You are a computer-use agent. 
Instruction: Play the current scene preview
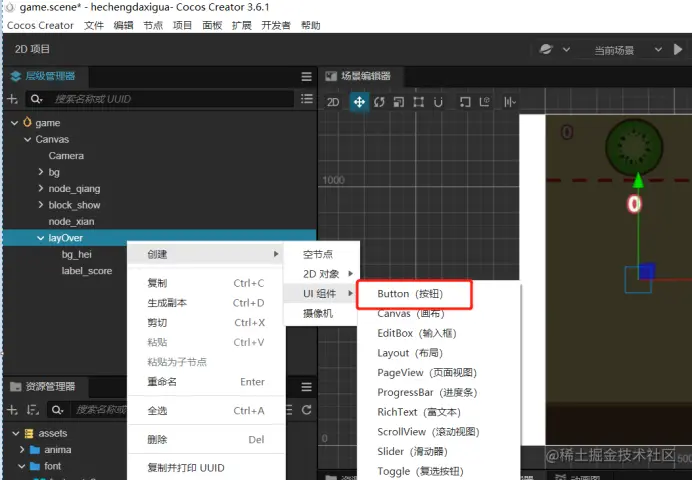[678, 49]
